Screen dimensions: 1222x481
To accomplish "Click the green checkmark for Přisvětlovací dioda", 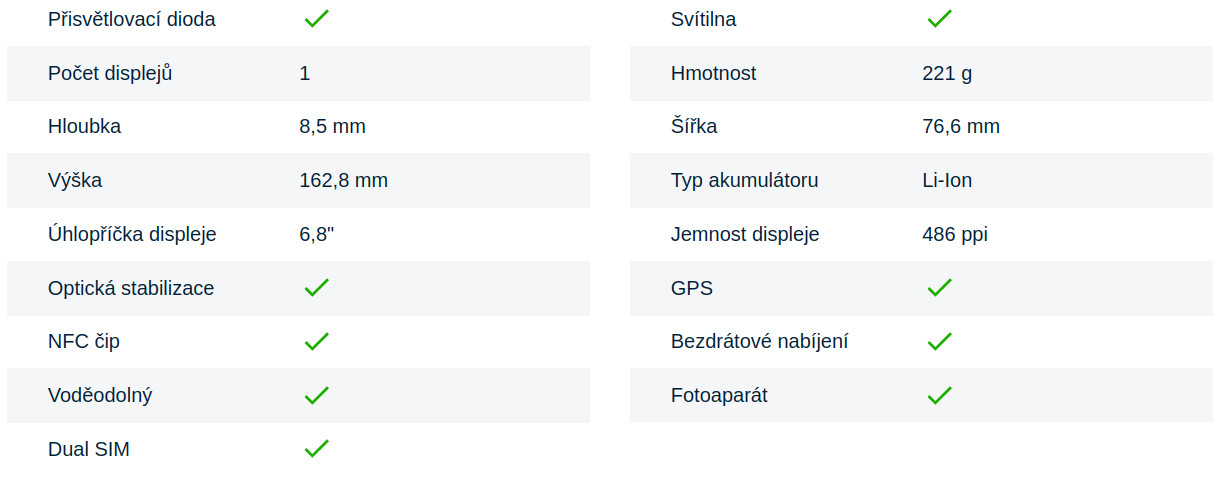I will (316, 19).
